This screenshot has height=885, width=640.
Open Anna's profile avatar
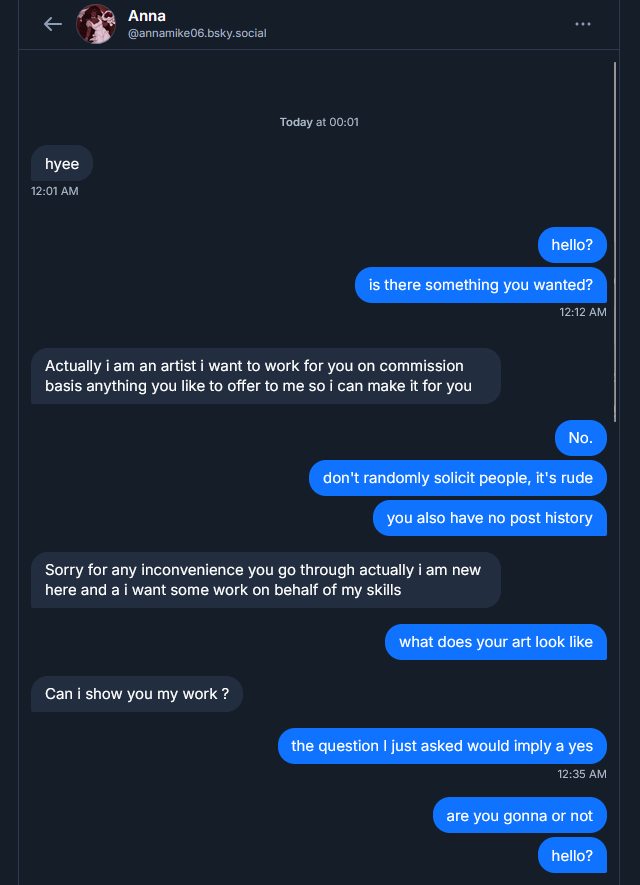(96, 24)
